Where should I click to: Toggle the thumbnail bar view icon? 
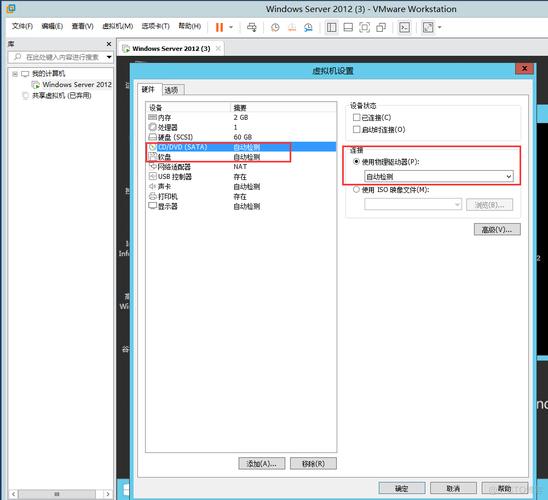tap(348, 27)
